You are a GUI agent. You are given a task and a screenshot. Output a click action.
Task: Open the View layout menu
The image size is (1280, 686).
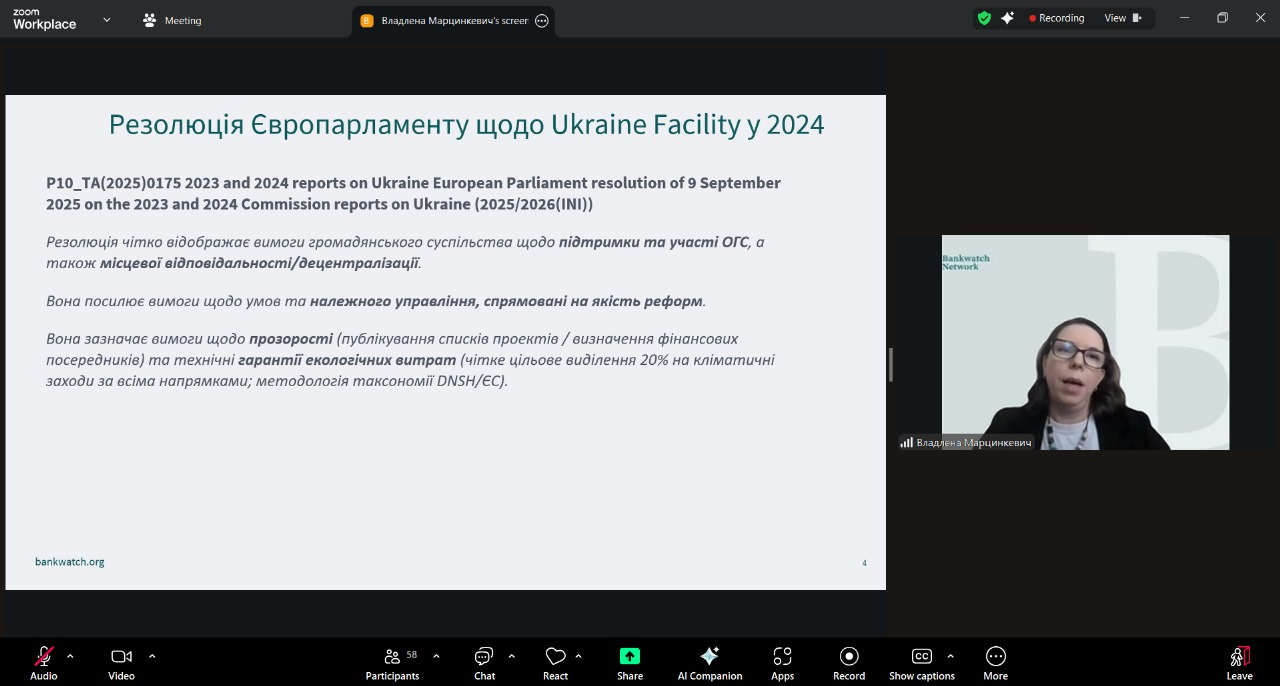[x=1122, y=18]
